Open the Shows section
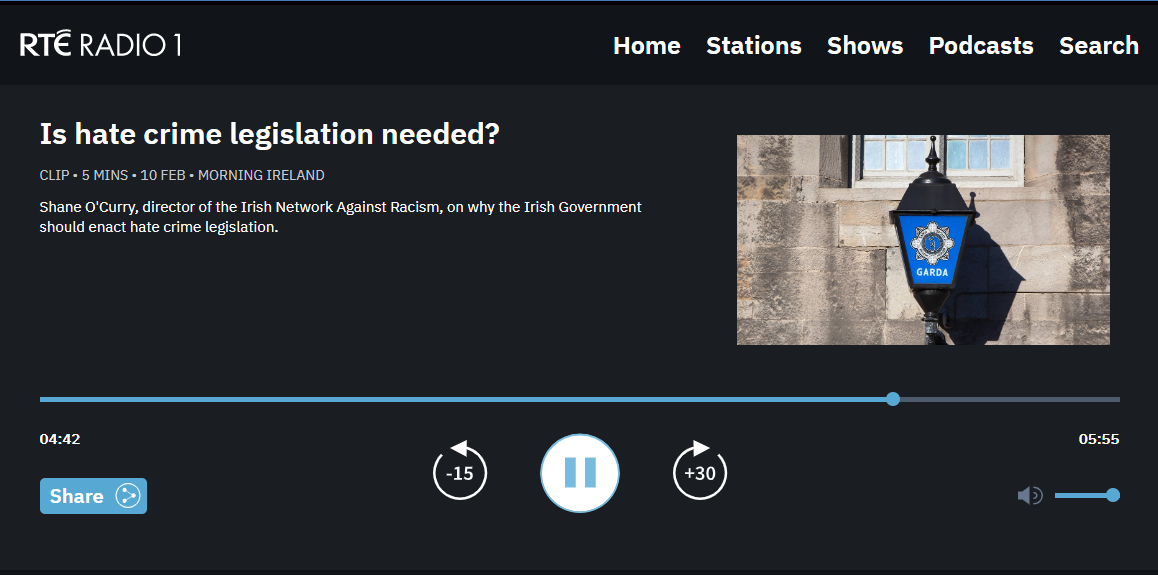 (x=865, y=46)
